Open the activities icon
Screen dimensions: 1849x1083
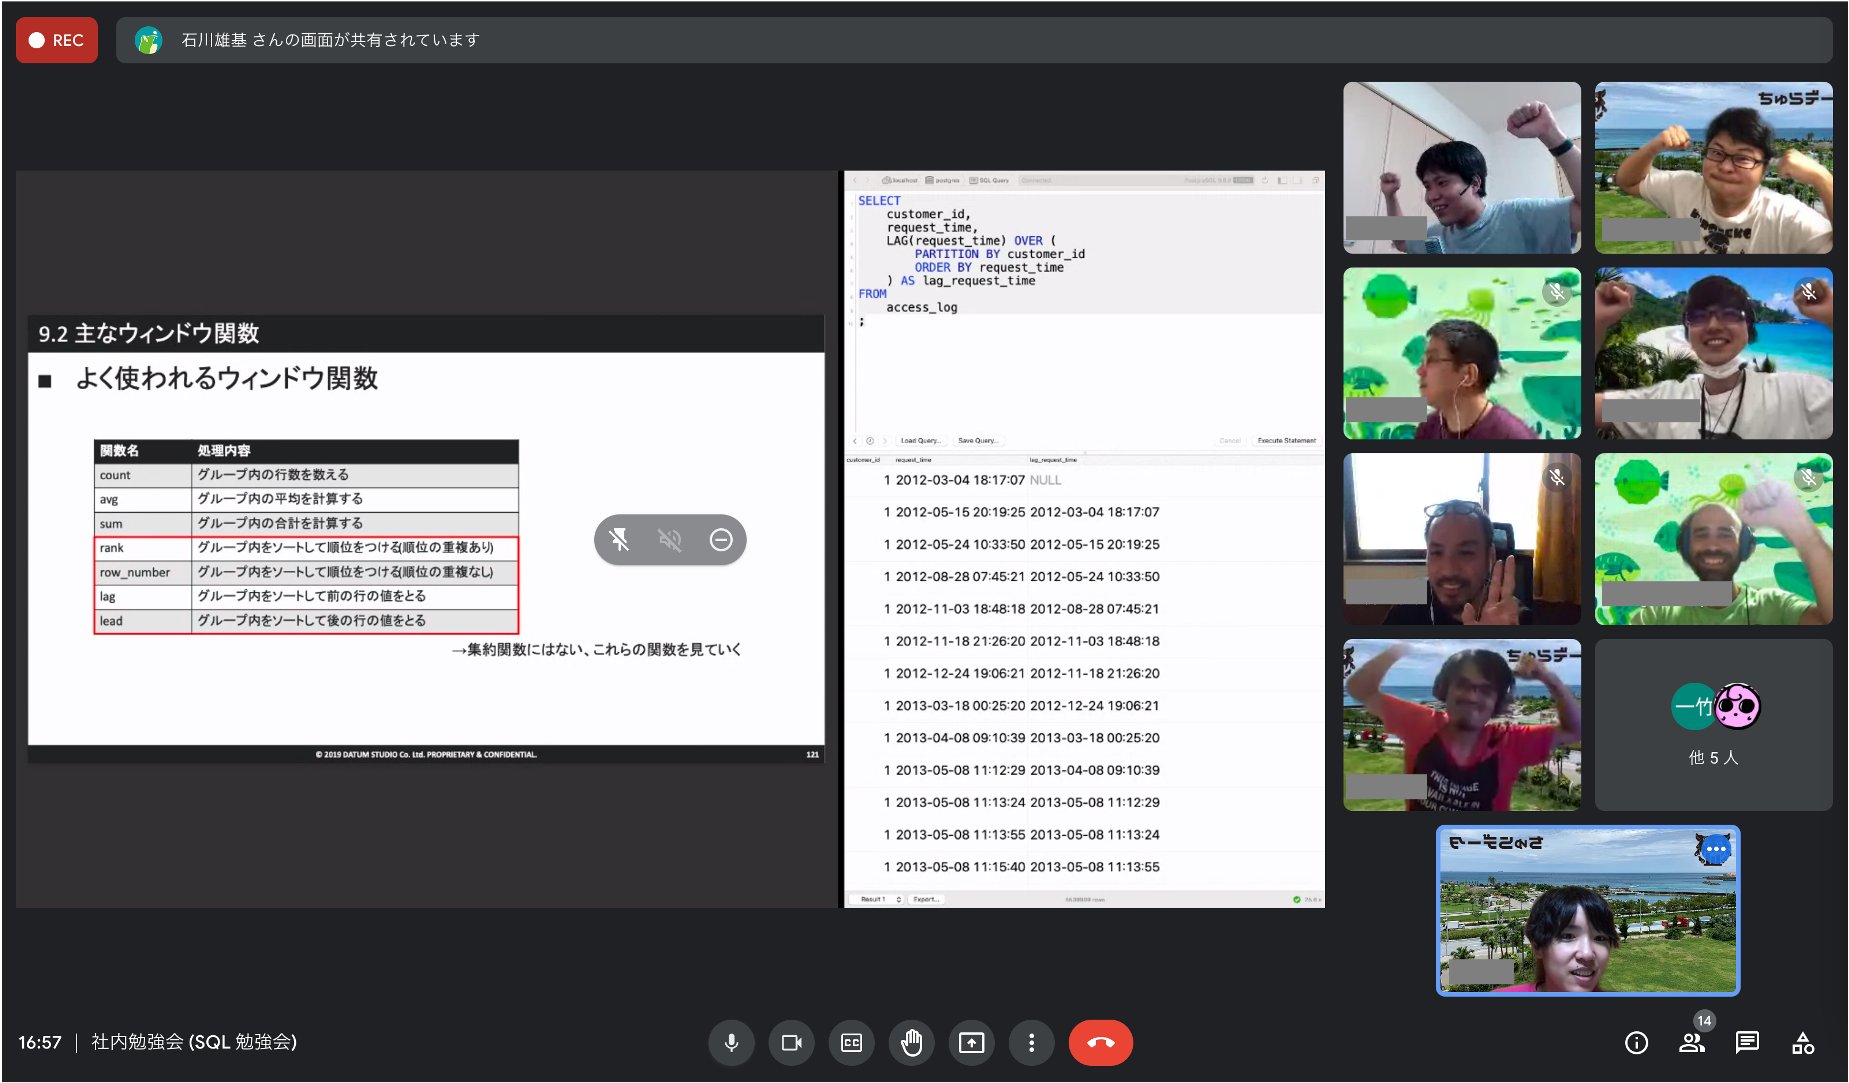point(1803,1043)
